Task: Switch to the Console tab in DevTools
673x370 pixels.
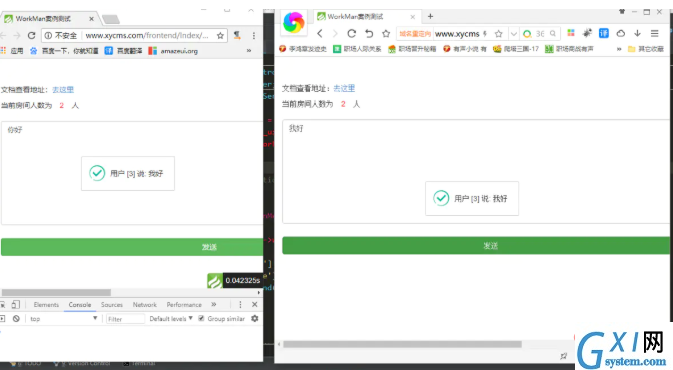Action: tap(80, 305)
